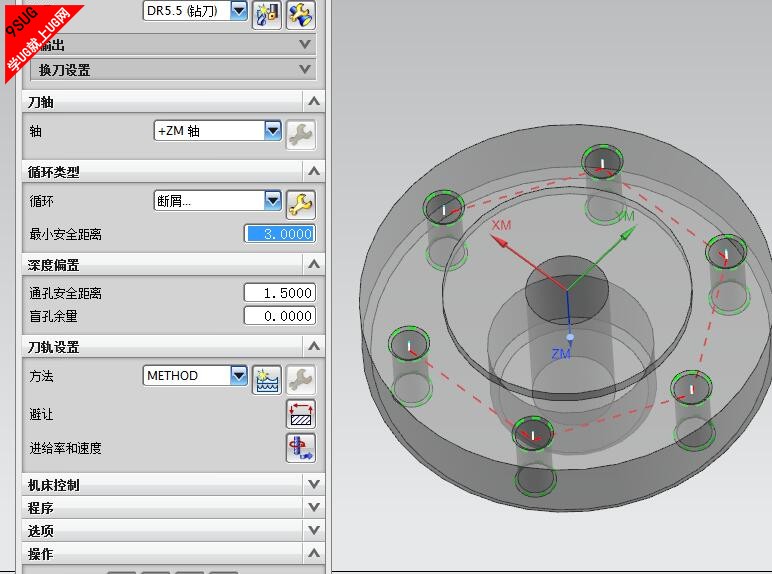Click the create new tool icon
Image resolution: width=772 pixels, height=574 pixels.
(266, 15)
